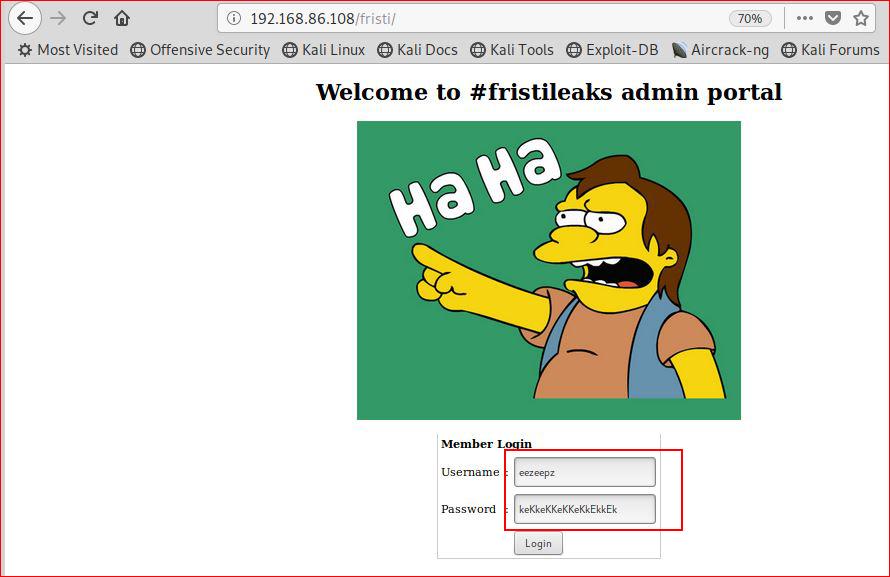The width and height of the screenshot is (890, 577).
Task: Show site information via the info icon
Action: 233,18
